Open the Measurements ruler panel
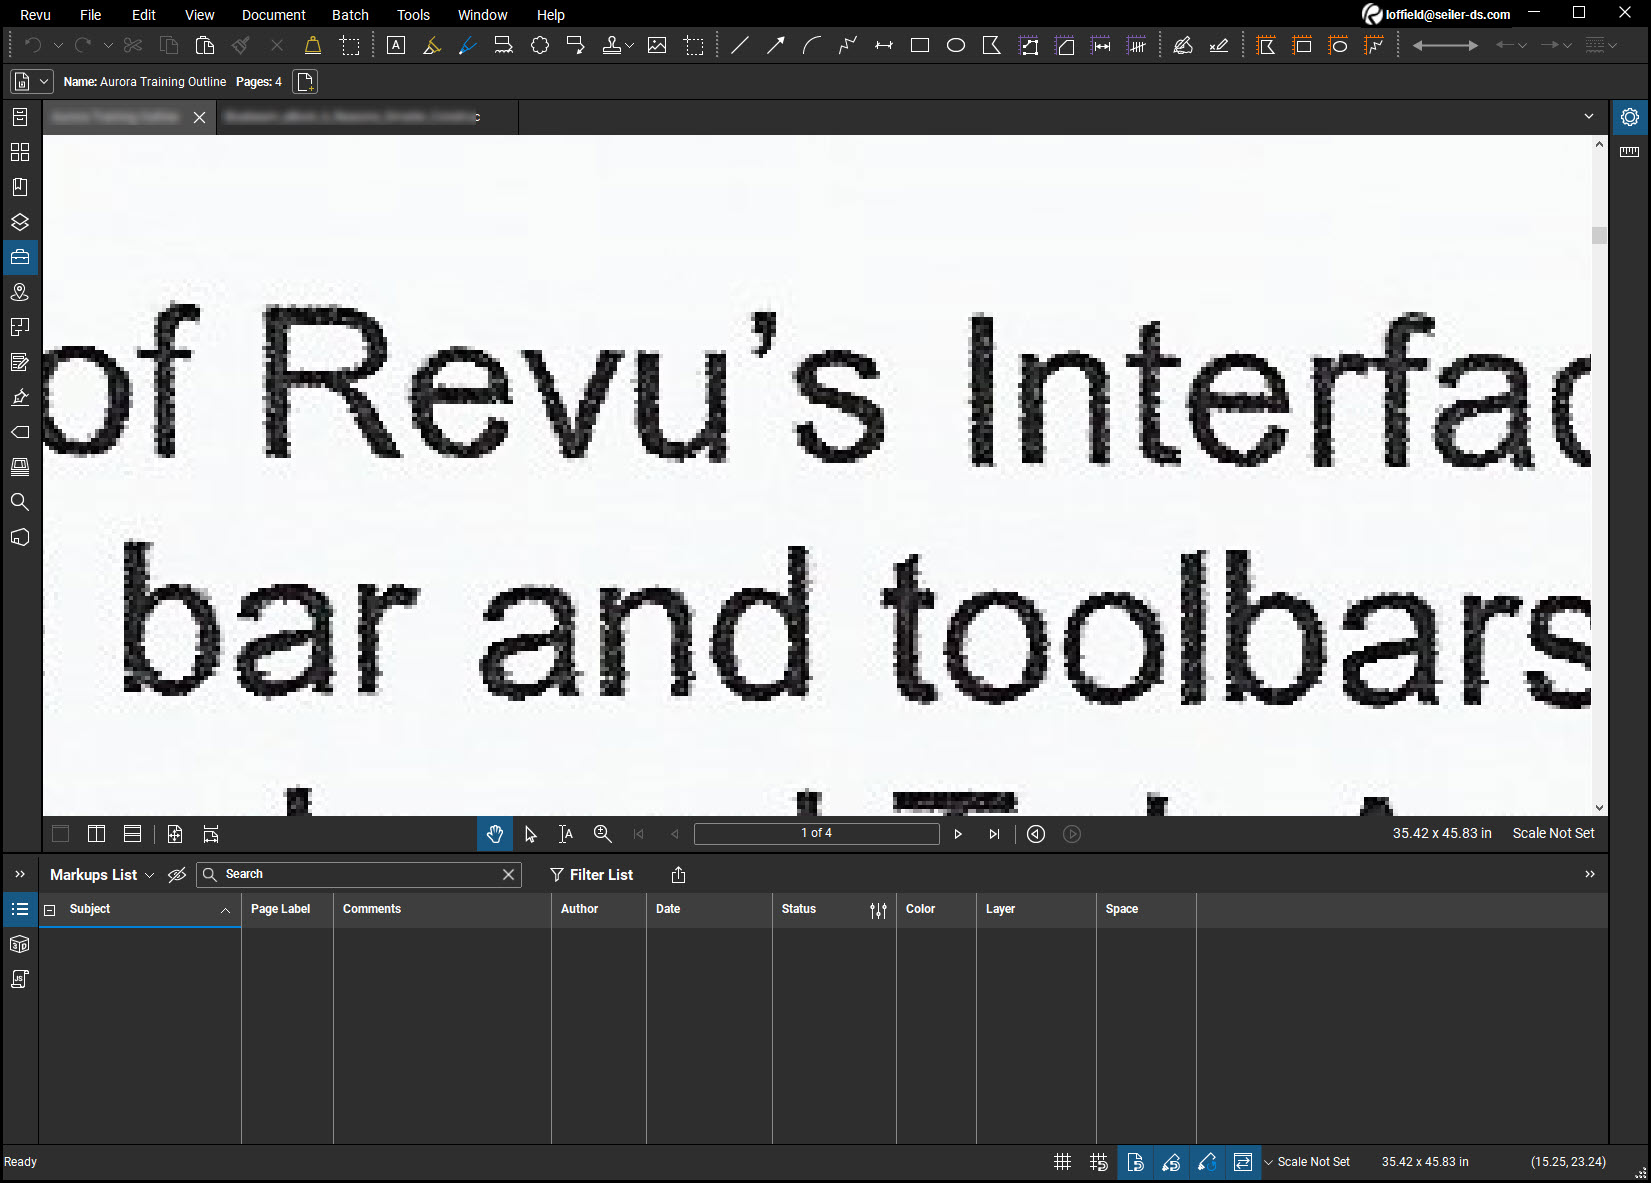 coord(1630,152)
